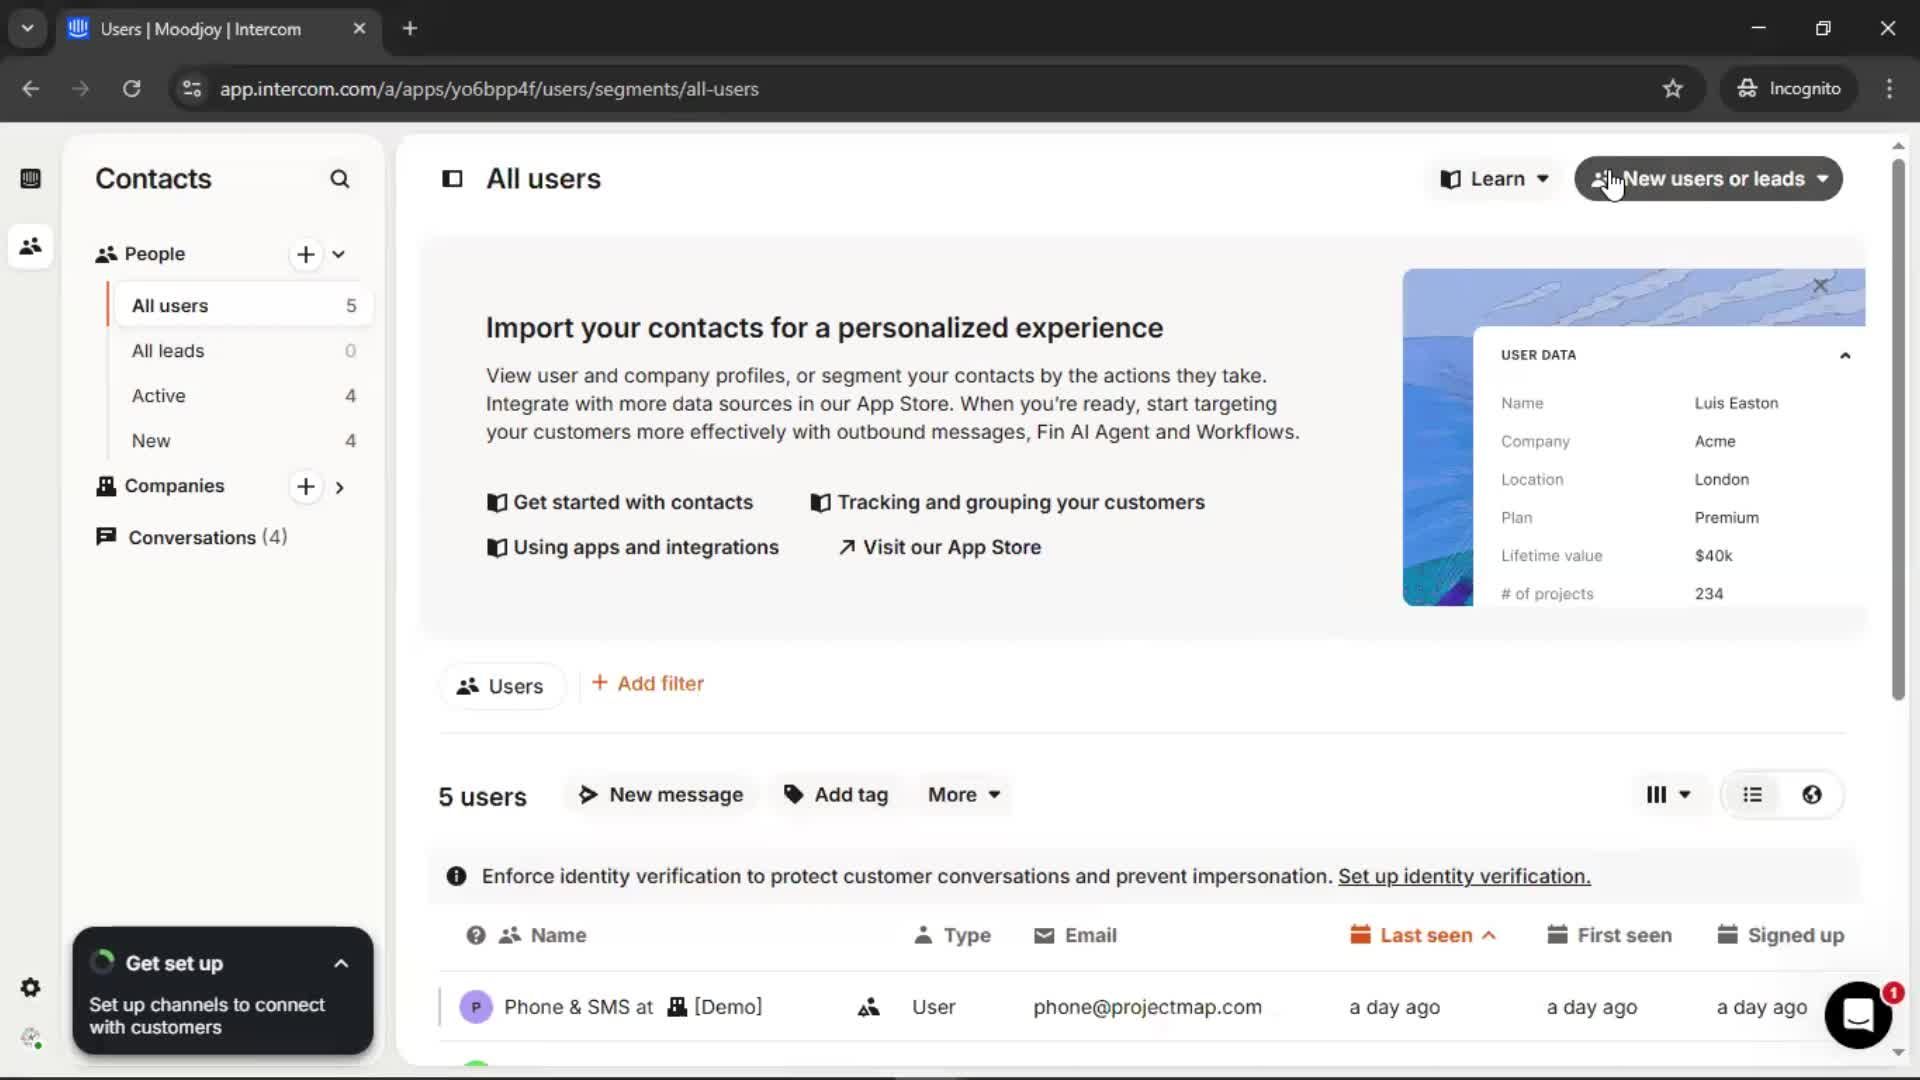Viewport: 1920px width, 1080px height.
Task: Click the Users filter chip
Action: pyautogui.click(x=501, y=686)
